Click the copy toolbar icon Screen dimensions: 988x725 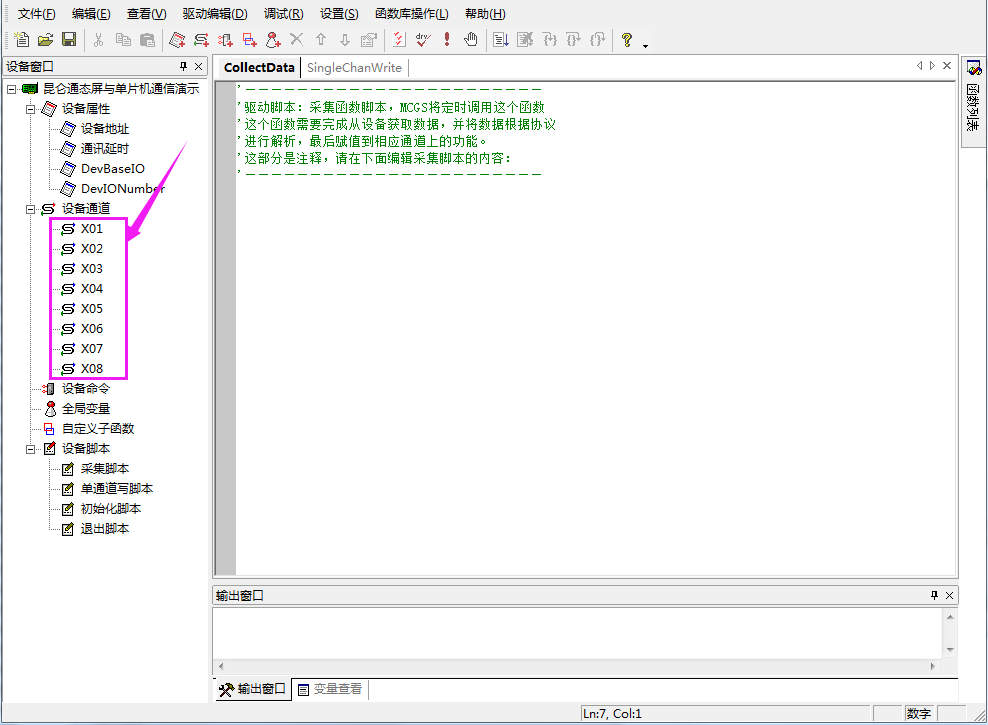tap(123, 40)
